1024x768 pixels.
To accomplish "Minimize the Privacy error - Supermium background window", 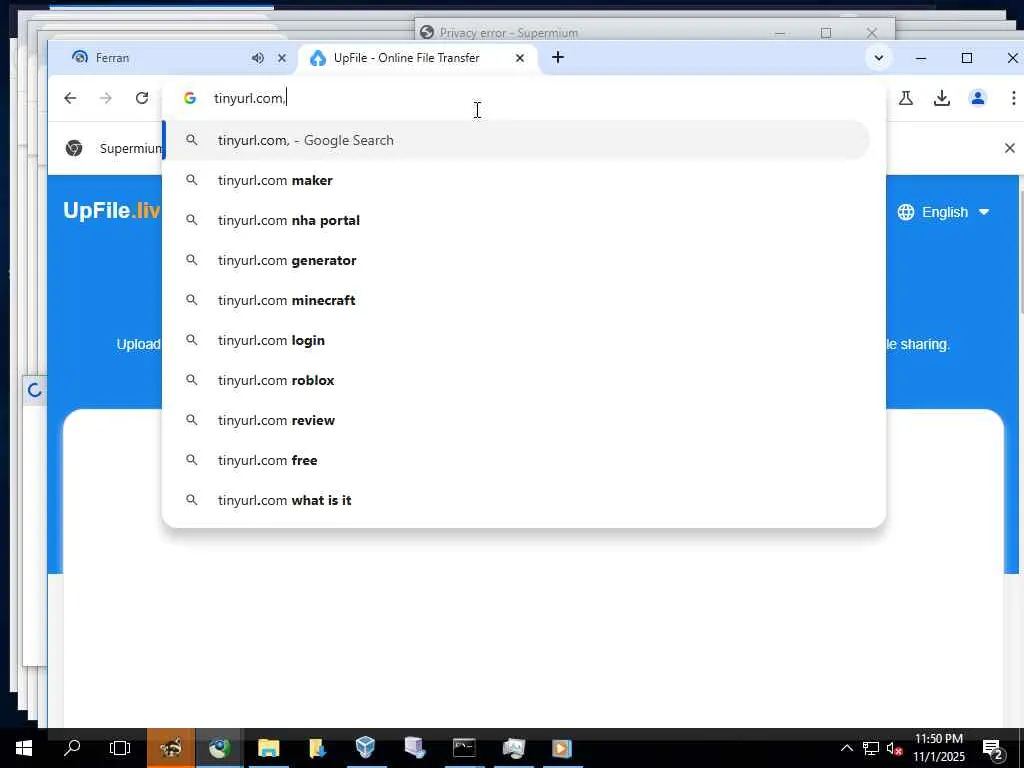I will (x=780, y=33).
